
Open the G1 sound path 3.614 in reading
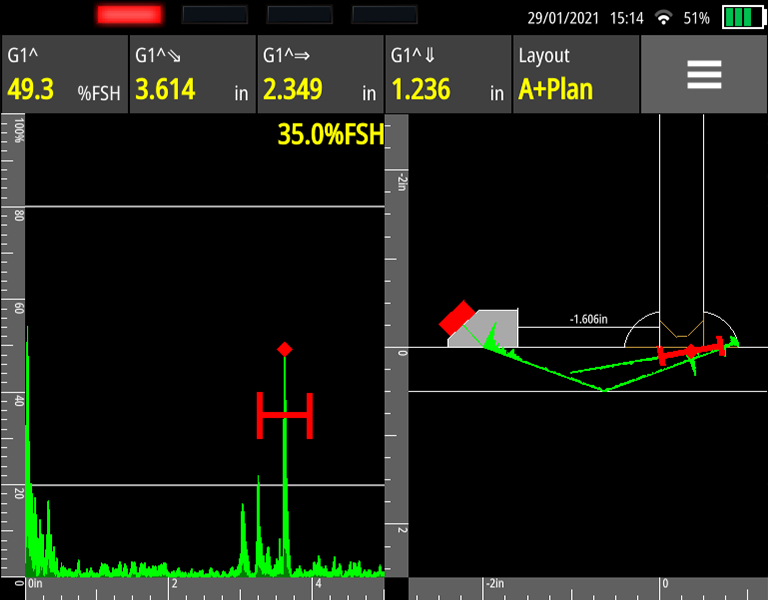[192, 75]
